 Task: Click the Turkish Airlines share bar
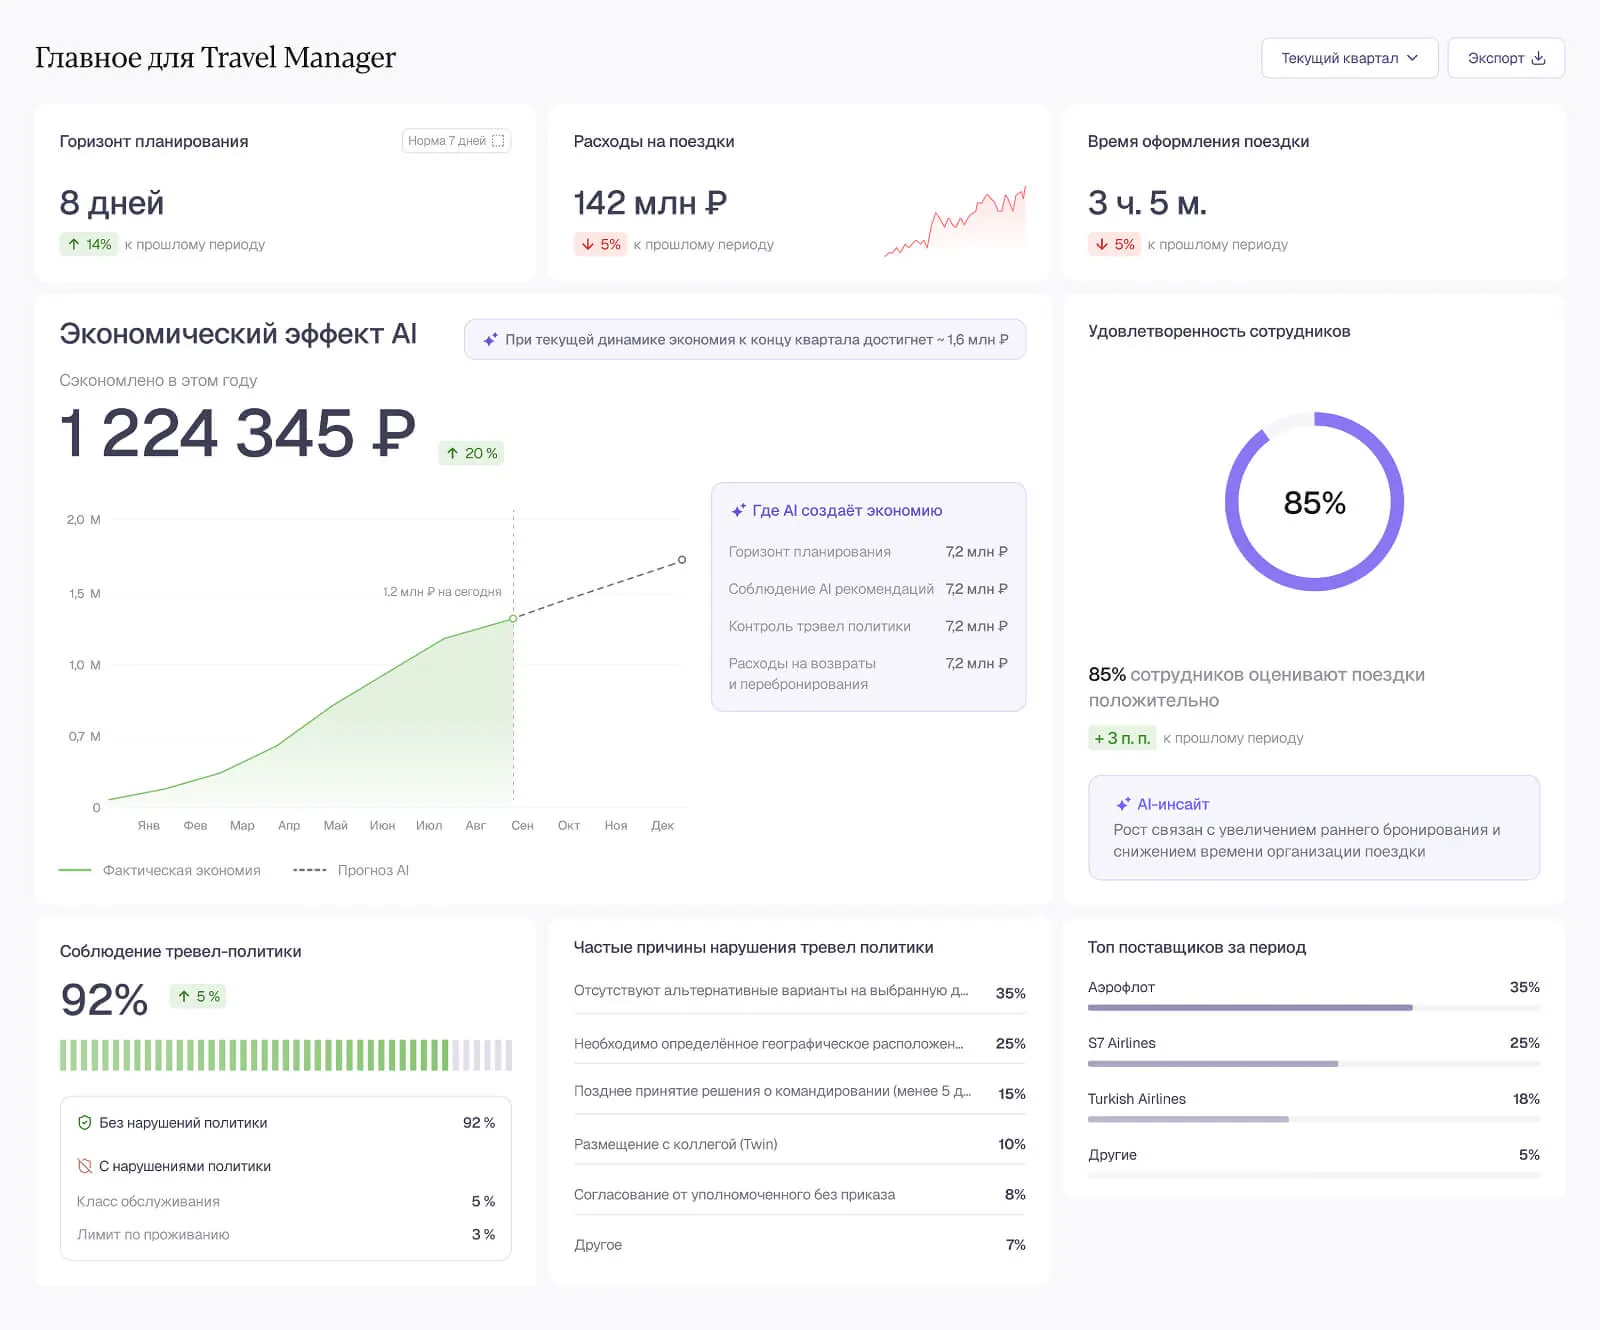(x=1314, y=1120)
